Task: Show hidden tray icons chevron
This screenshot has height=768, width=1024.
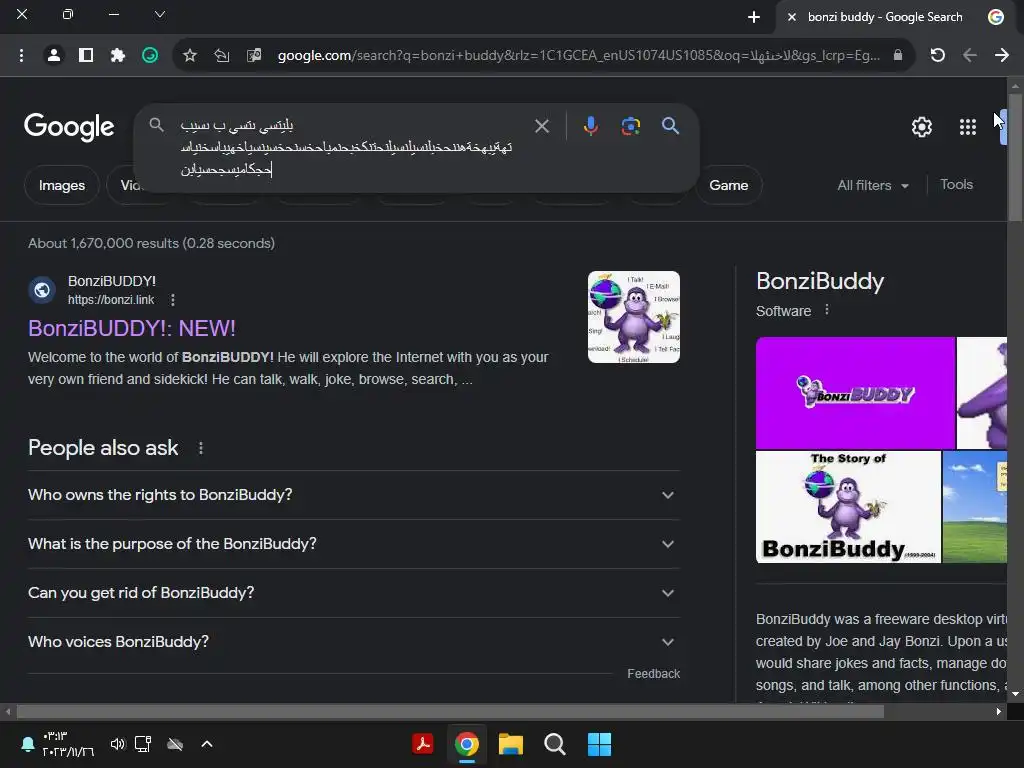Action: point(207,744)
